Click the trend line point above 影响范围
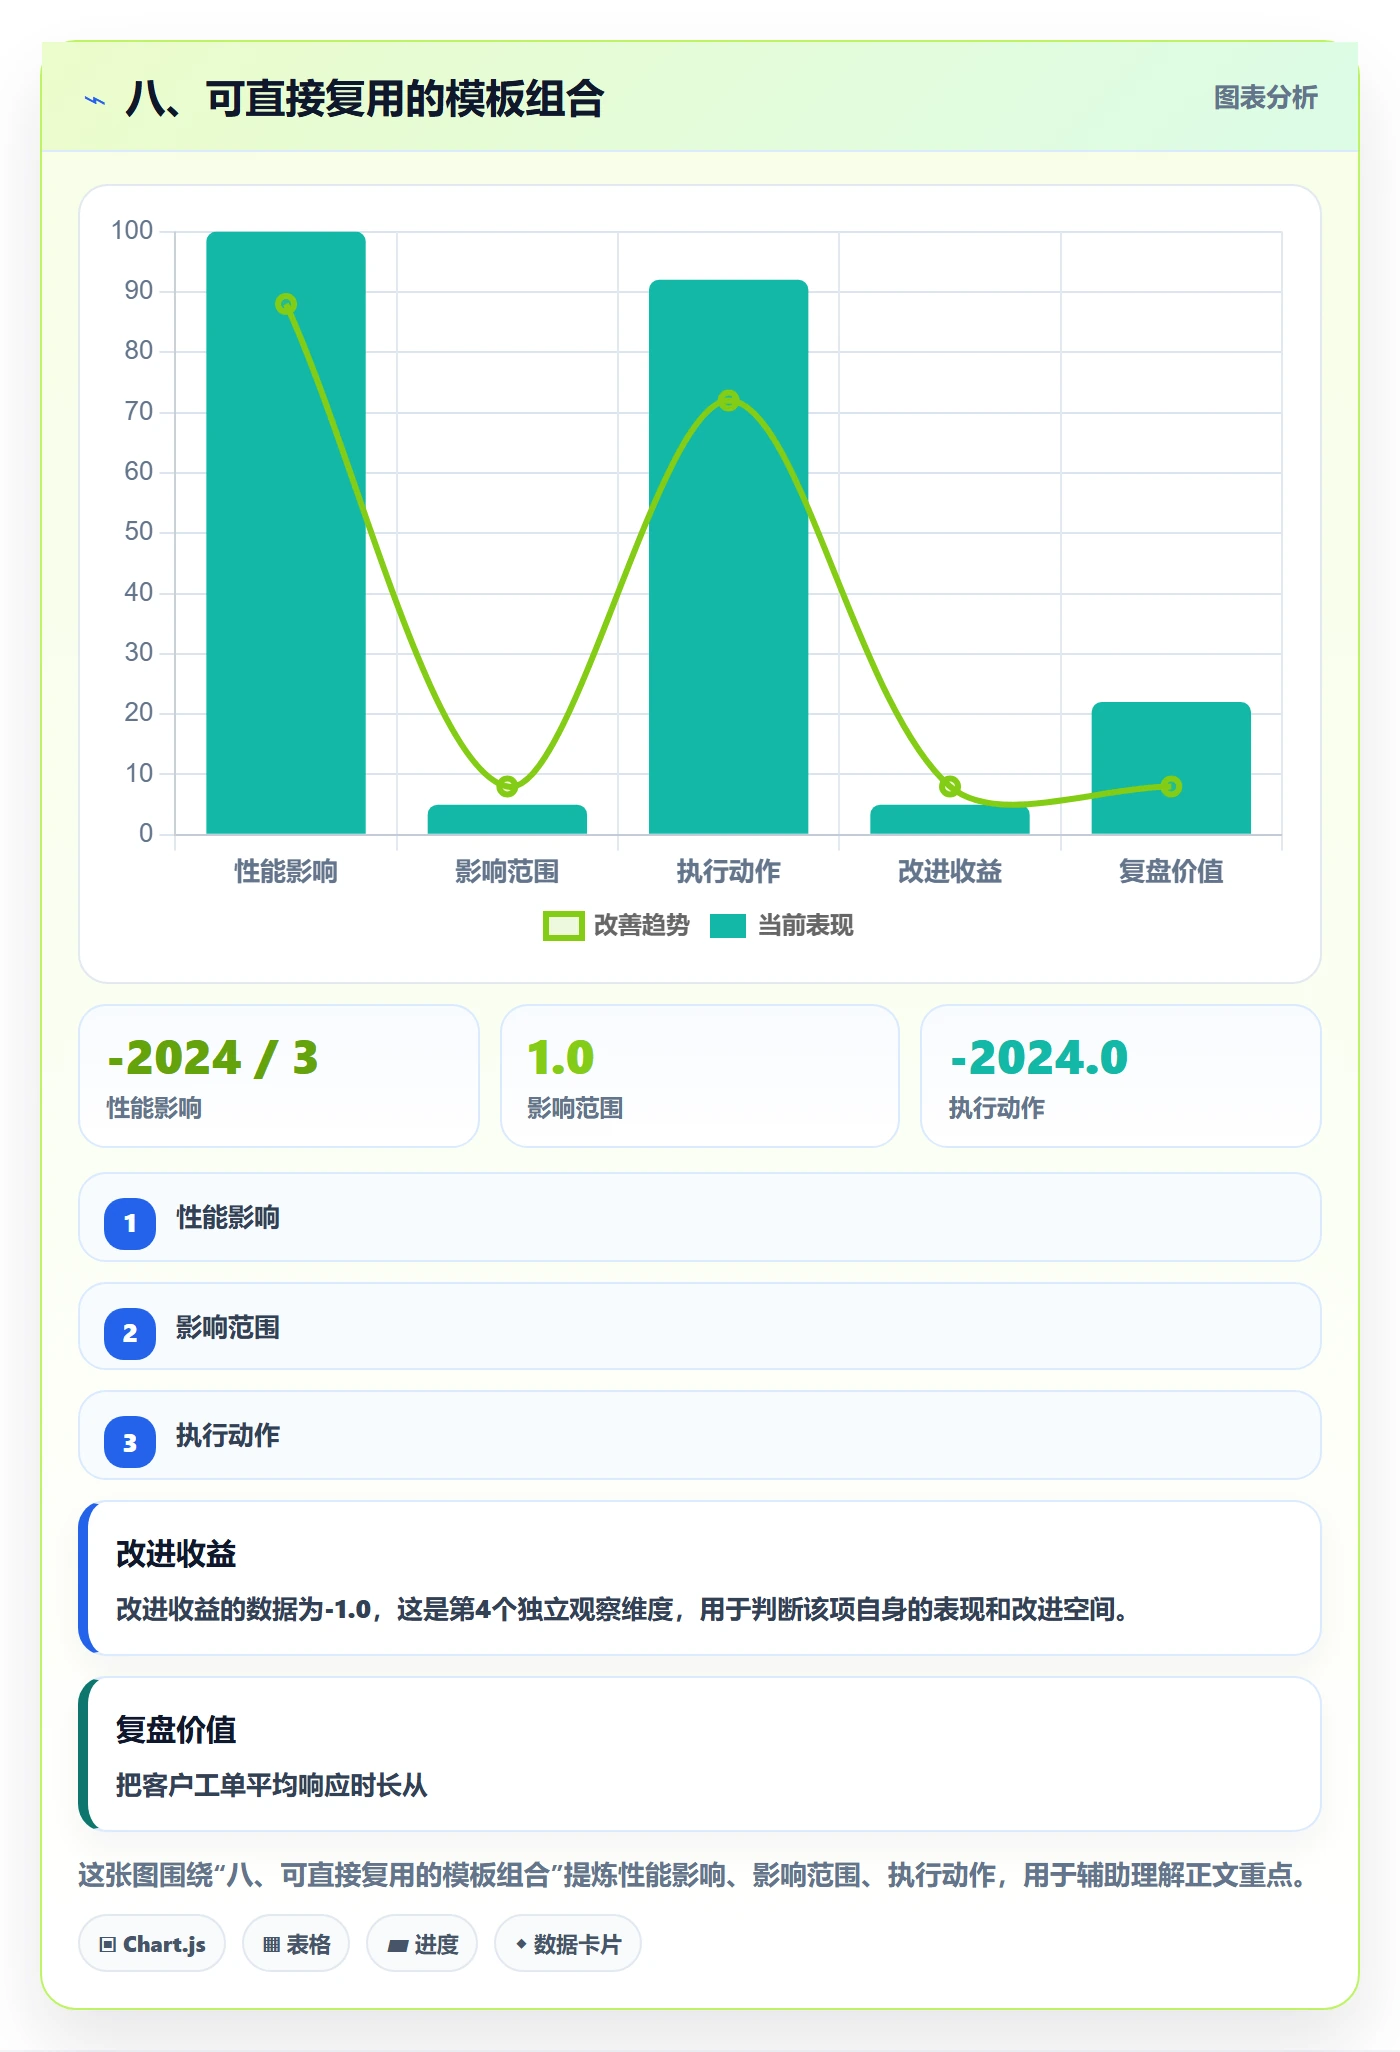 click(507, 786)
